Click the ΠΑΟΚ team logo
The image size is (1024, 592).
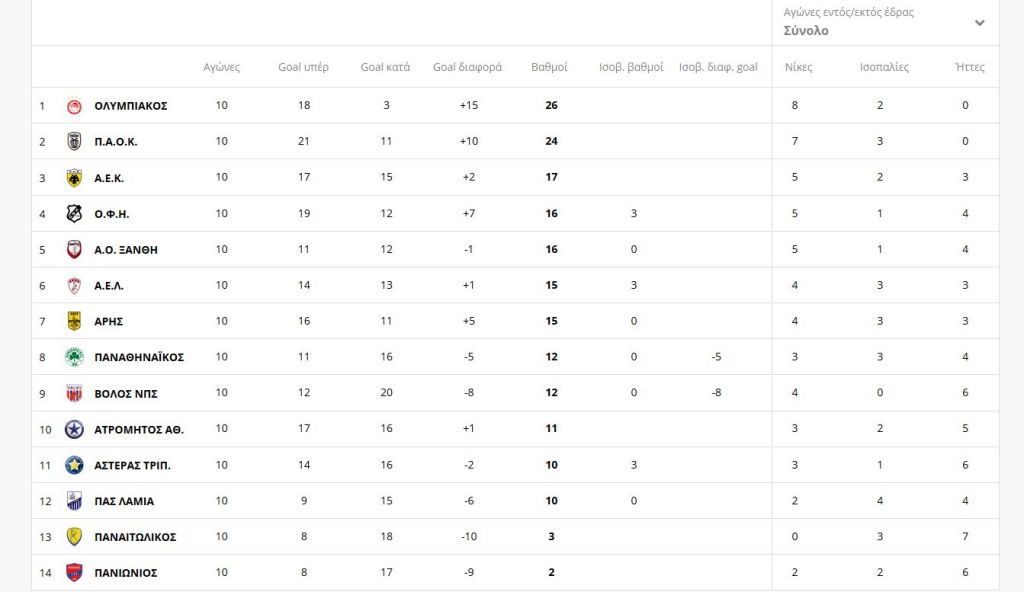click(x=74, y=142)
